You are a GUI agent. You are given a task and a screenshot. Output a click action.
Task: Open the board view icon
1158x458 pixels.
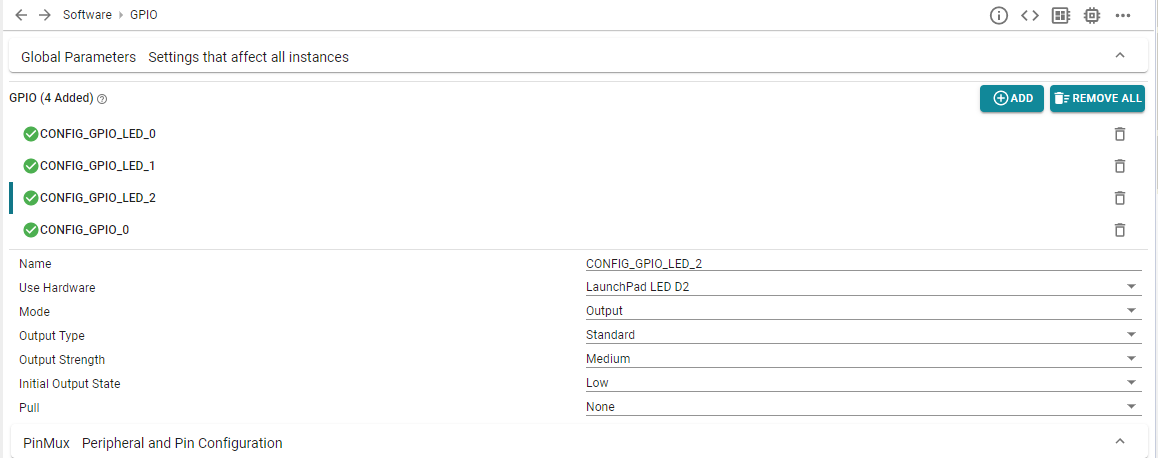[x=1061, y=16]
